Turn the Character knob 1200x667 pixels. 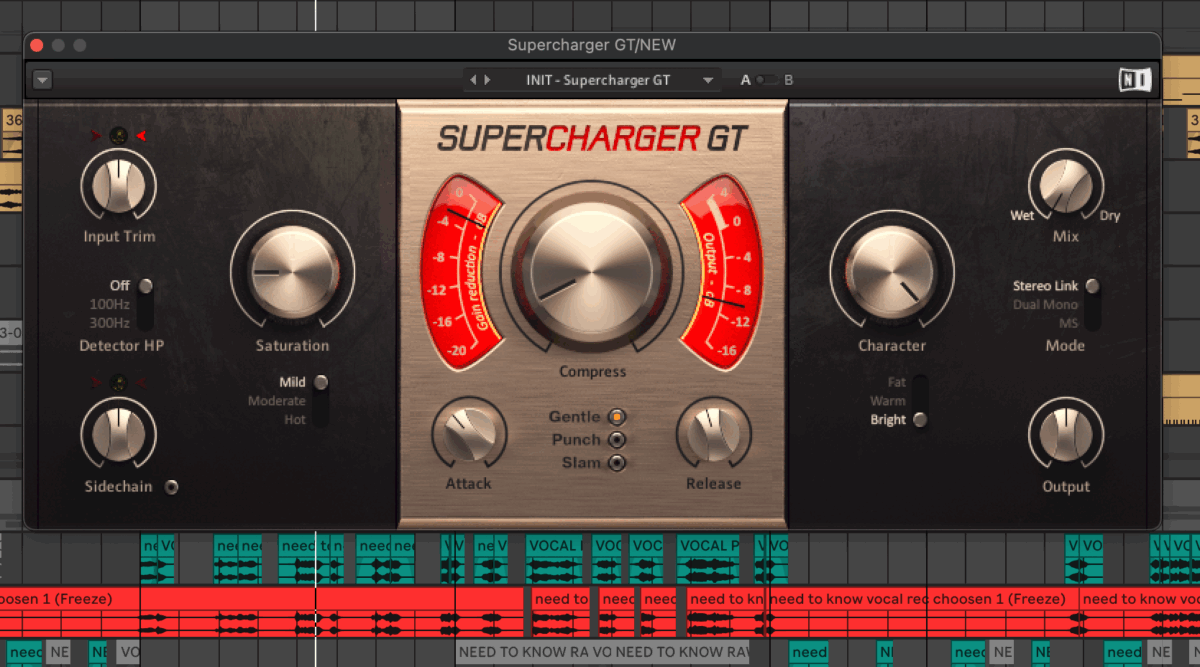[893, 272]
